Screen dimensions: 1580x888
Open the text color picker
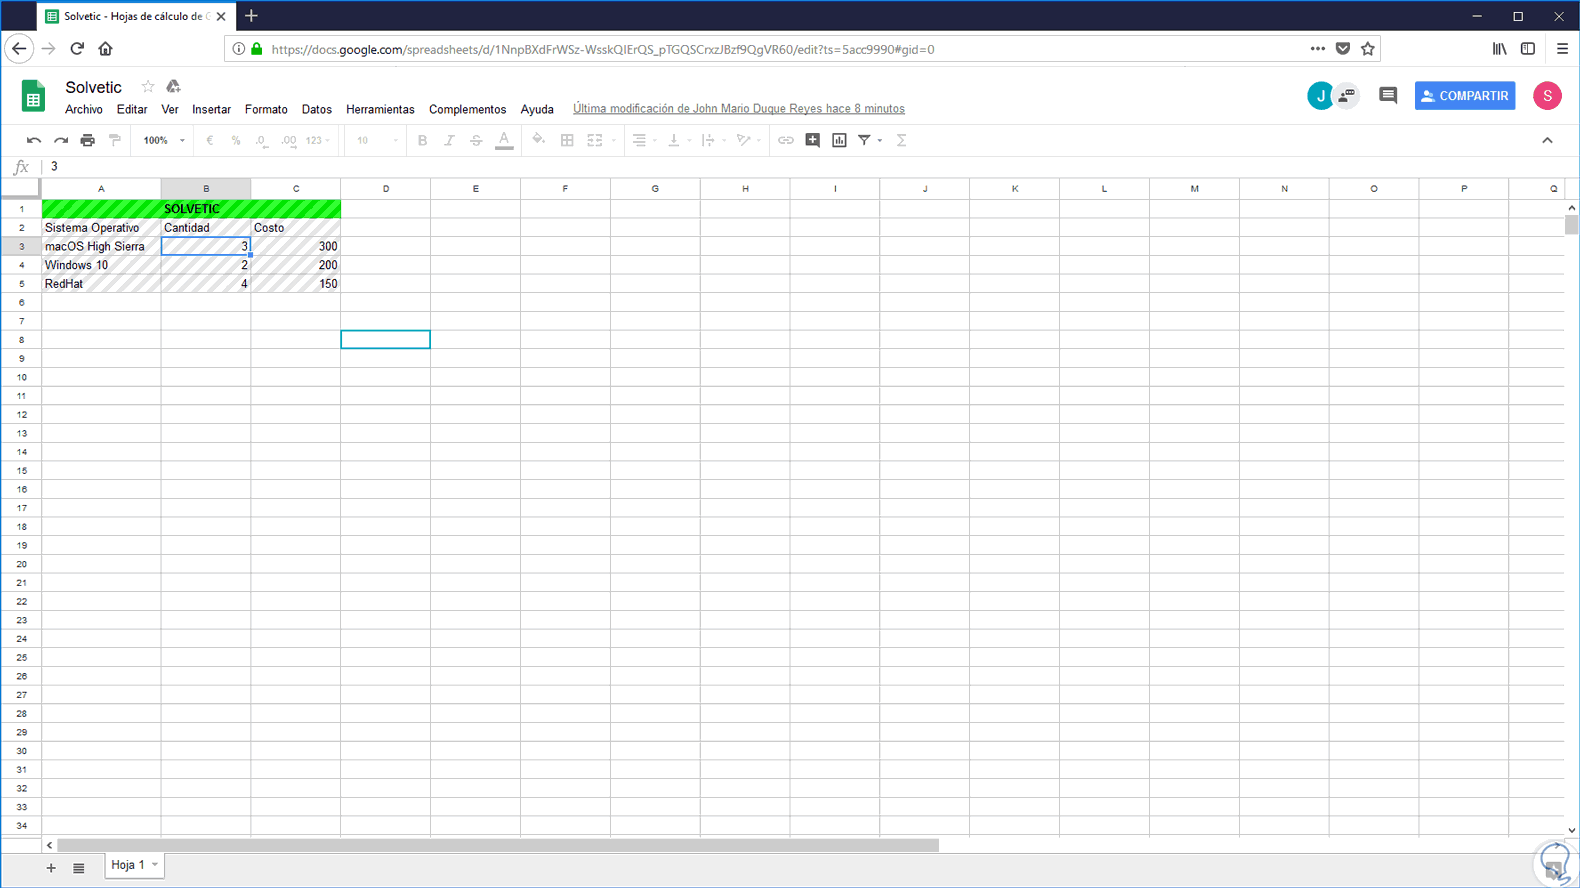(504, 141)
